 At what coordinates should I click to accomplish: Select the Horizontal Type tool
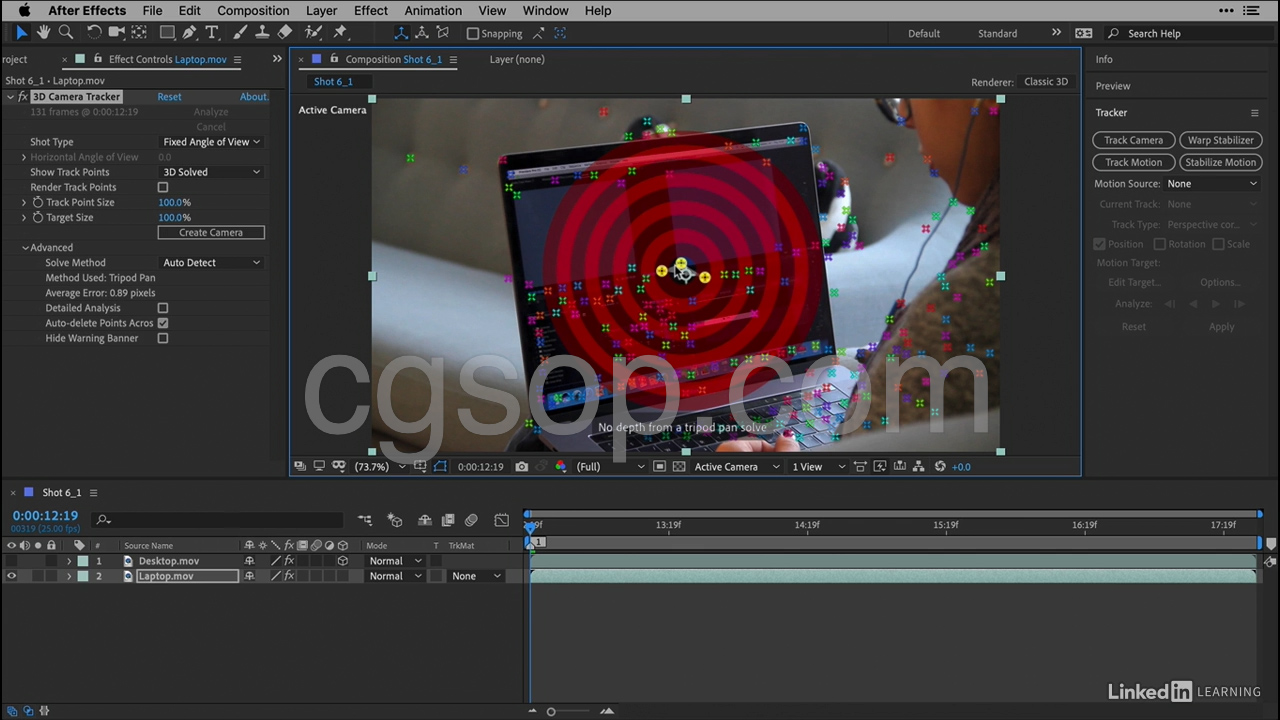point(212,33)
